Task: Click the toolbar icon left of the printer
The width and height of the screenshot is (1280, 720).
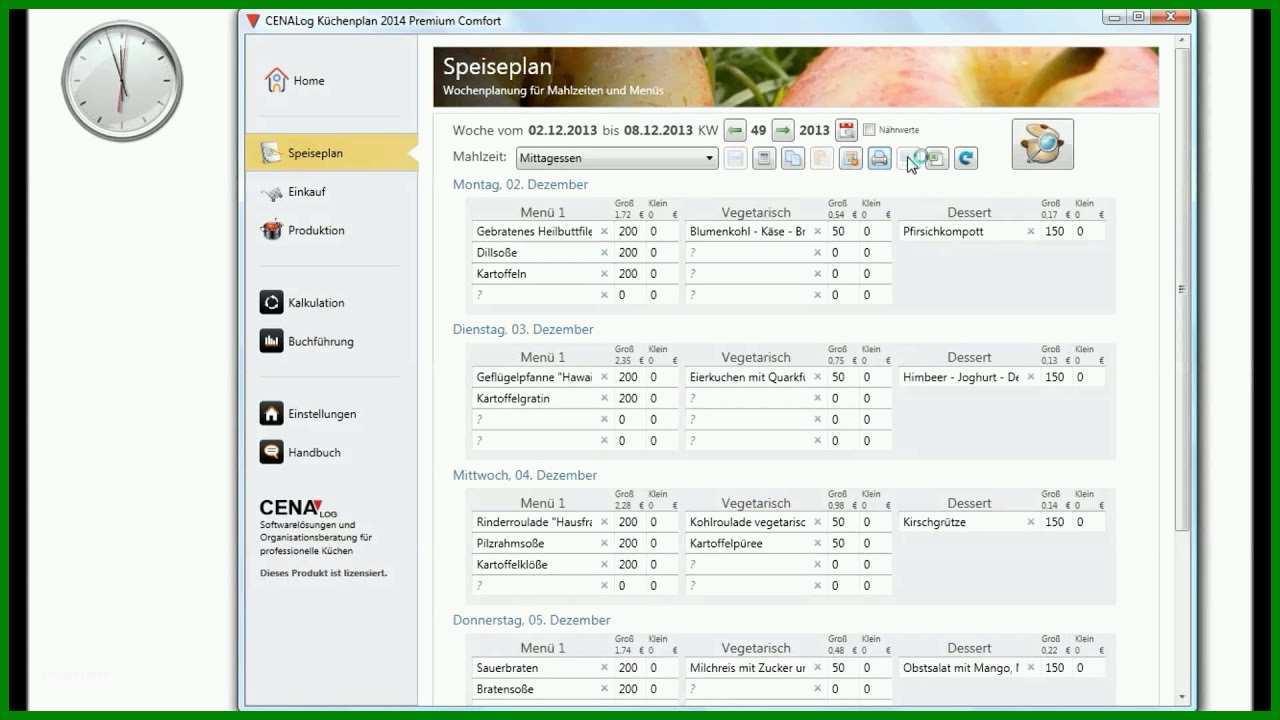Action: [x=851, y=158]
